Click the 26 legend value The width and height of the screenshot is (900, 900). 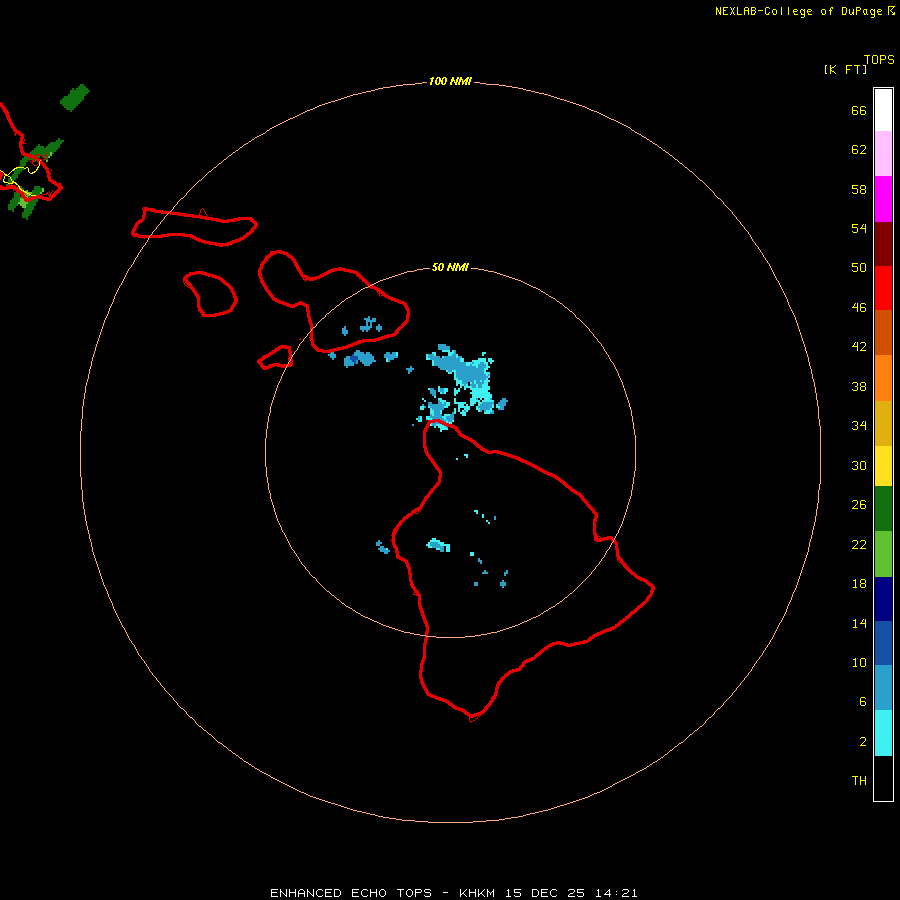point(859,505)
